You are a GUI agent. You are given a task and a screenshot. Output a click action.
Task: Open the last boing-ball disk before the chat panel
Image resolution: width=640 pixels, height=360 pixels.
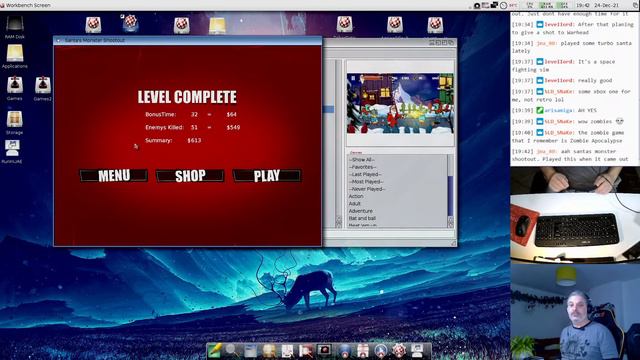click(435, 24)
